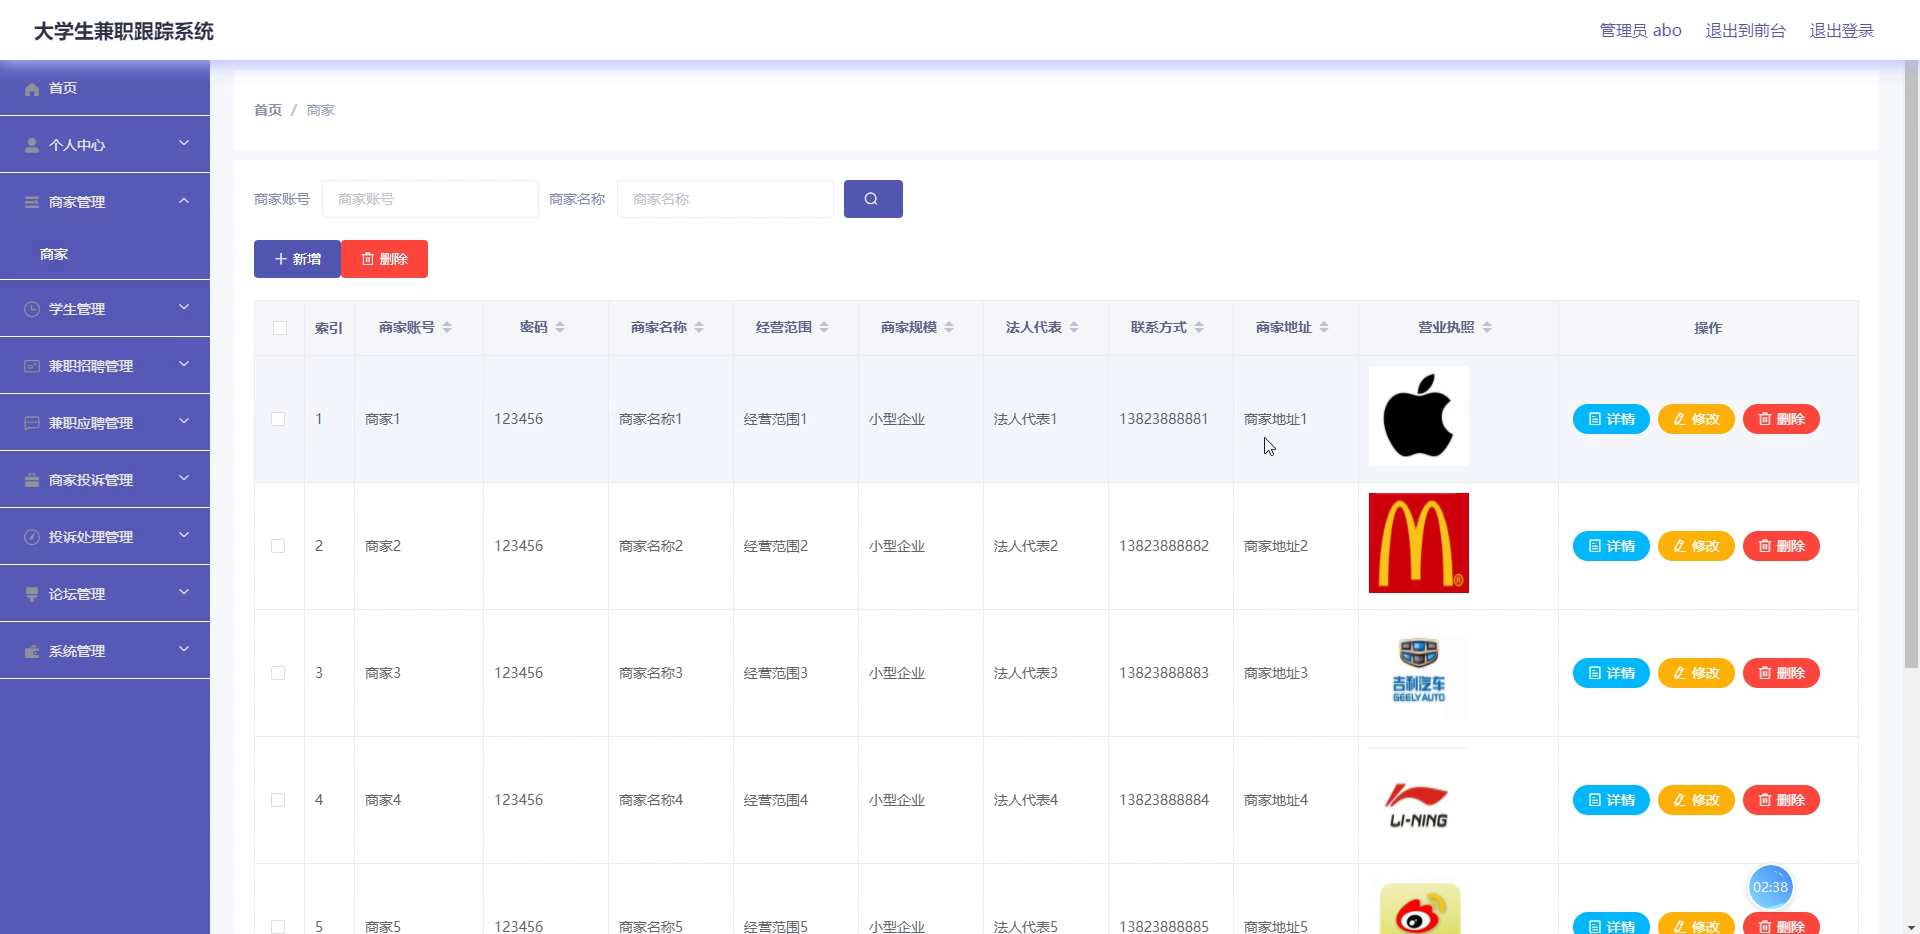The width and height of the screenshot is (1920, 934).
Task: Check the checkbox for 商家3 row
Action: click(278, 673)
